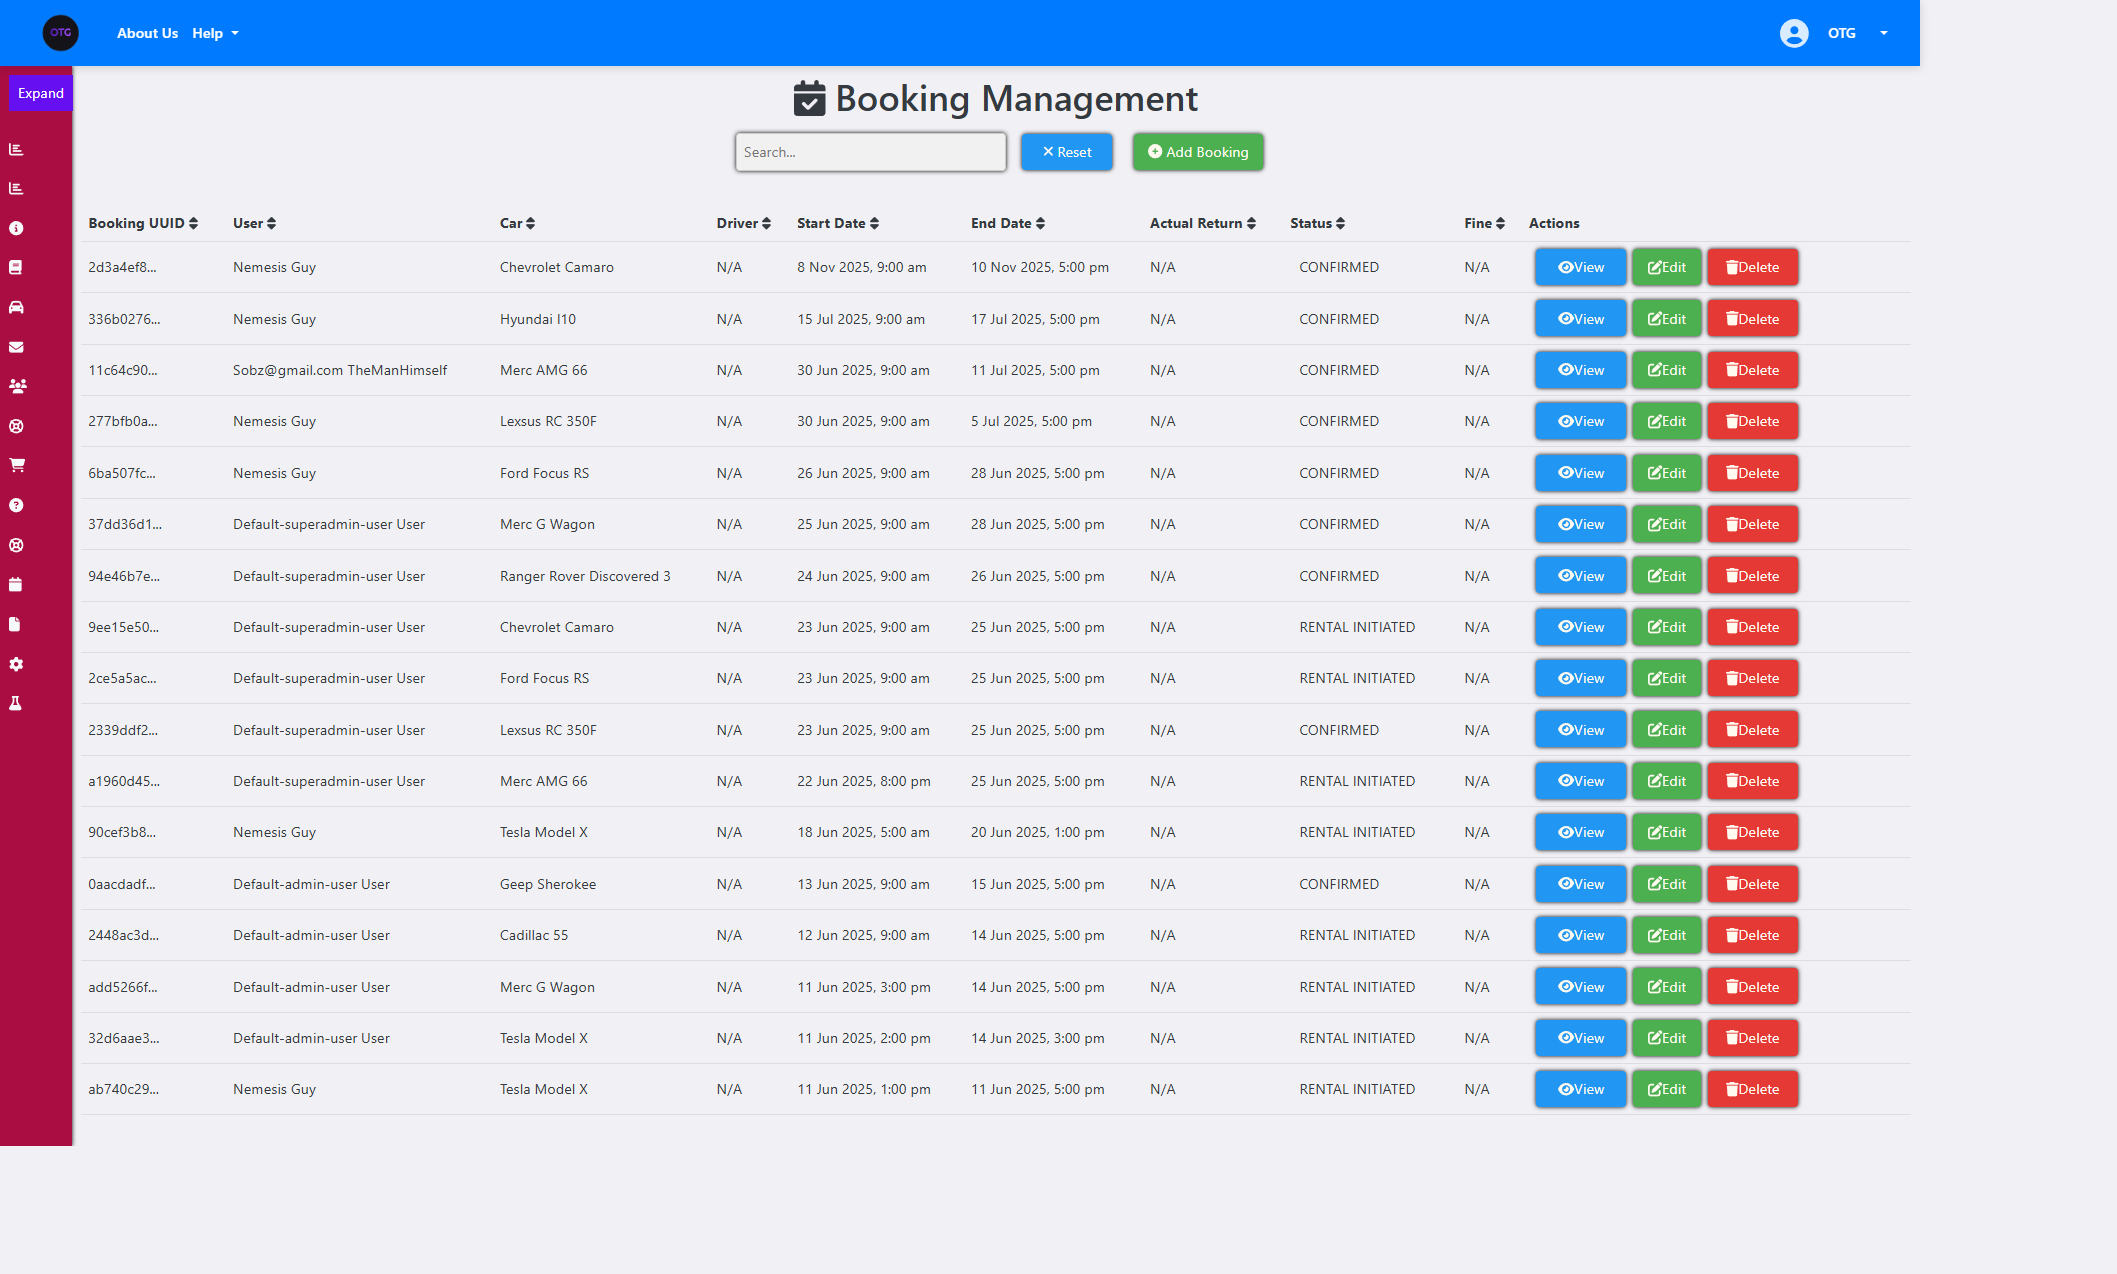
Task: Click end date 20 Jun 2025, 1:00 pm
Action: (1038, 832)
